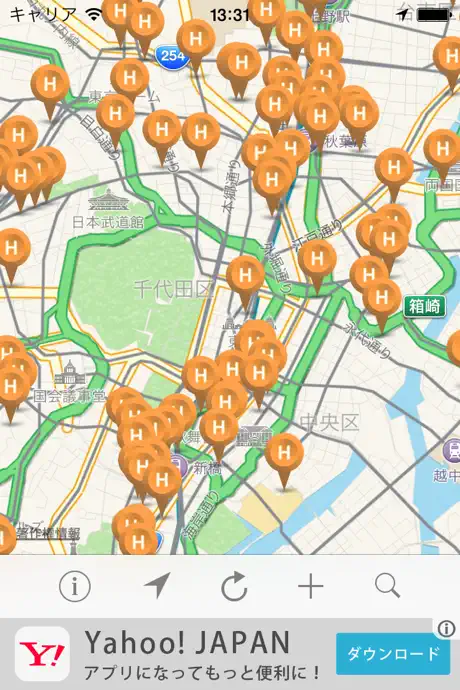The width and height of the screenshot is (460, 690).
Task: Tap the 国会議事堂 building icon
Action: (69, 373)
